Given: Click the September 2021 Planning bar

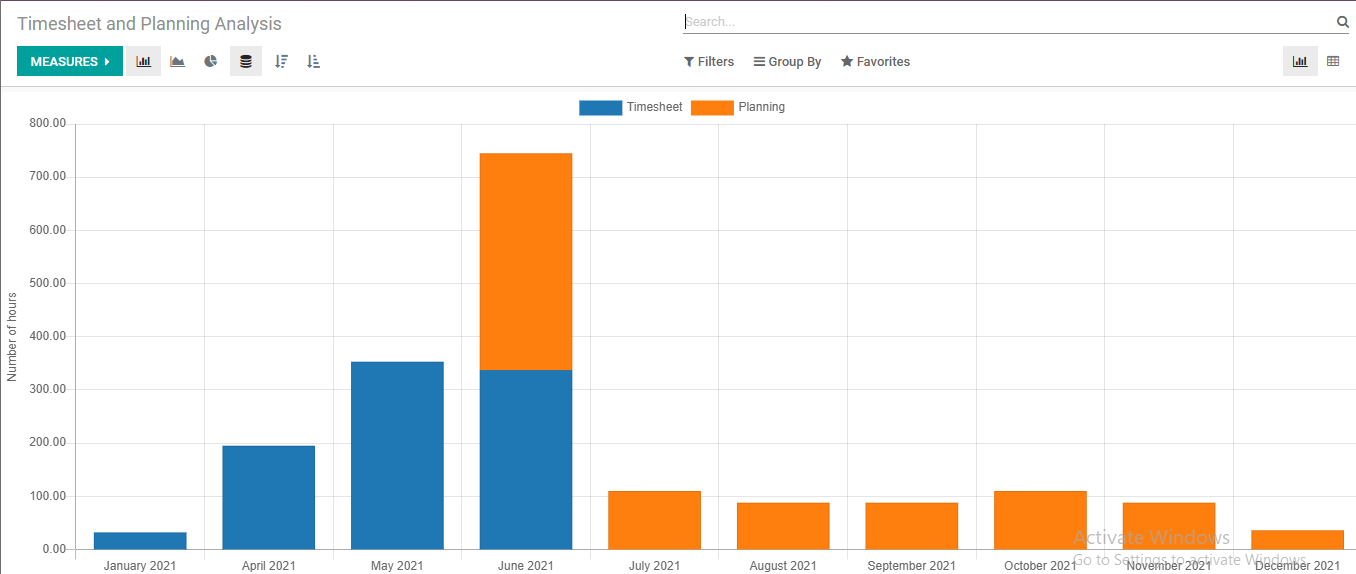Looking at the screenshot, I should 911,526.
